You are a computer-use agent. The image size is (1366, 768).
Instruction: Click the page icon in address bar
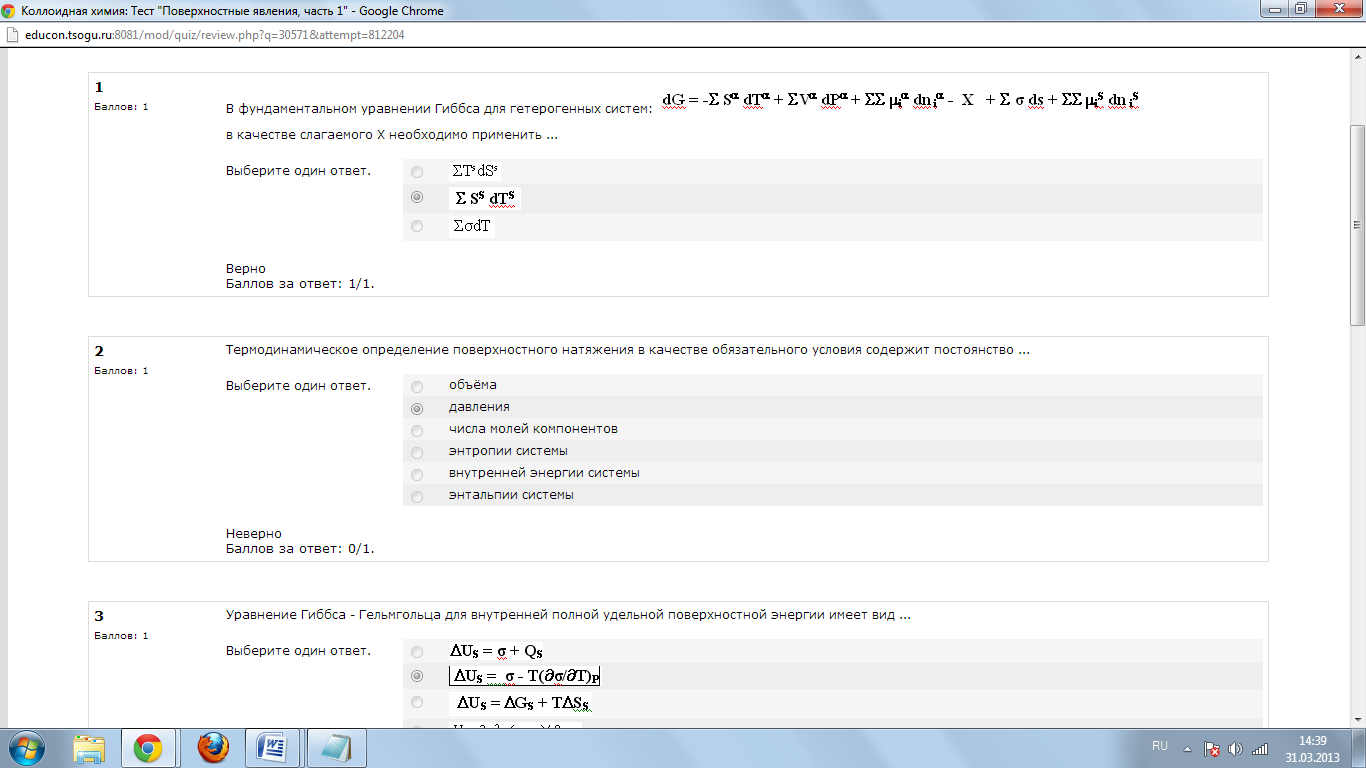(x=13, y=34)
